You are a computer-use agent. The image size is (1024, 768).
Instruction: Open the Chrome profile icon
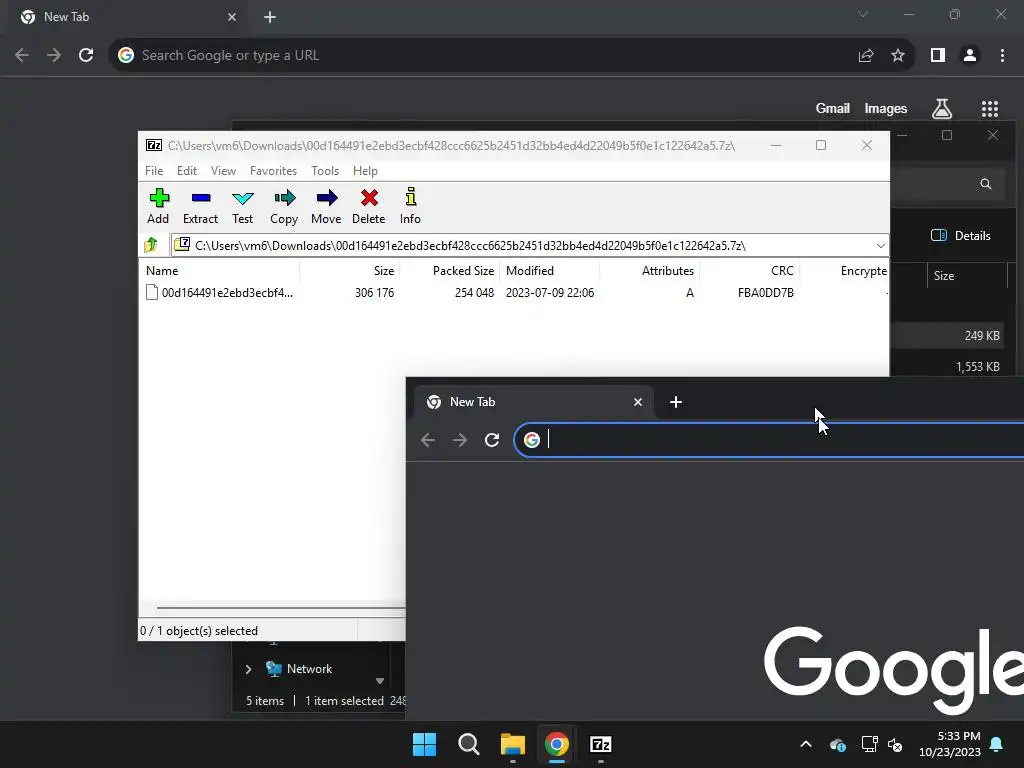click(970, 56)
